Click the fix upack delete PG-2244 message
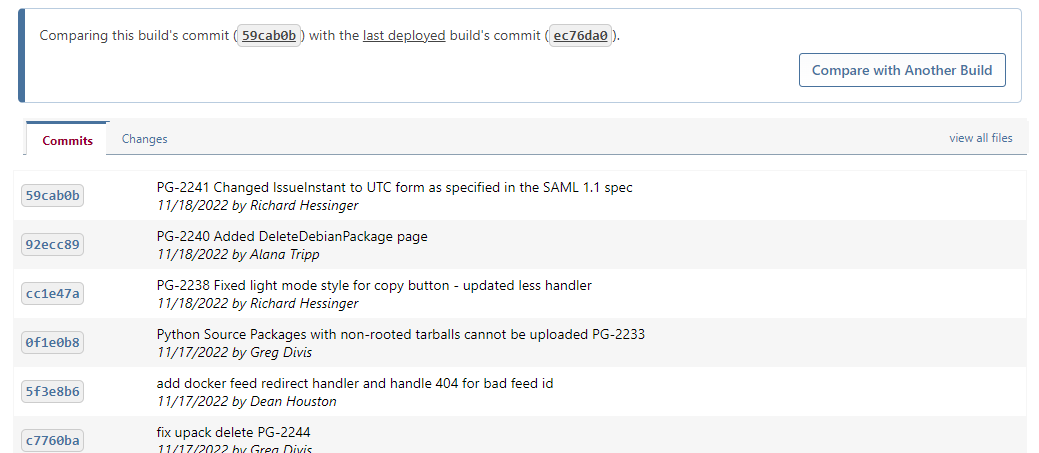This screenshot has width=1039, height=453. (x=240, y=432)
